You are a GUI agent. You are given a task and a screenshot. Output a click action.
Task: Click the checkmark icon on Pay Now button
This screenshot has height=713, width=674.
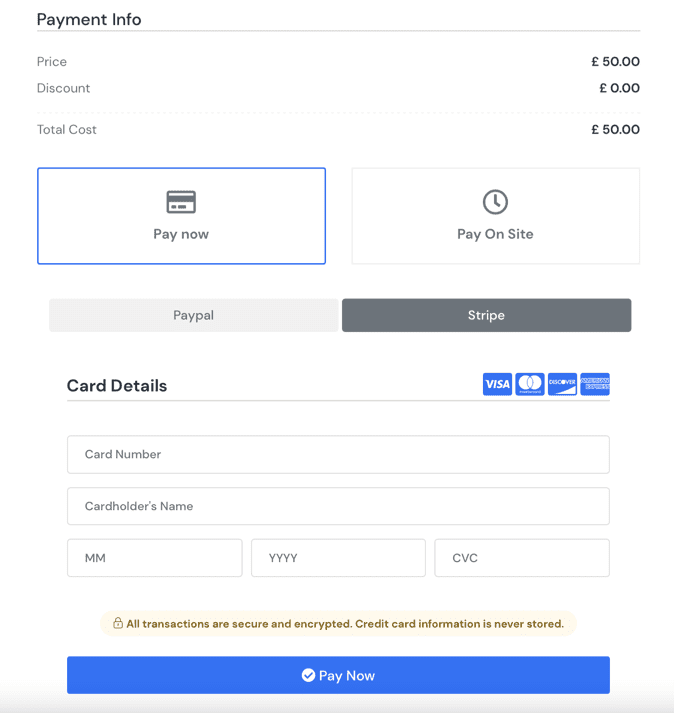pyautogui.click(x=308, y=676)
